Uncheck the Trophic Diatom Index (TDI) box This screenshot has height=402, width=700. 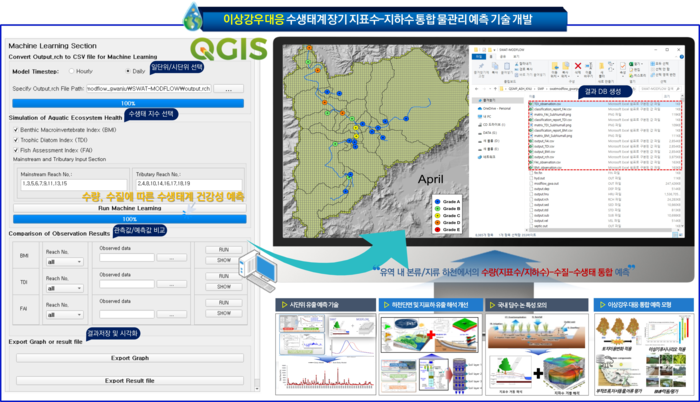tap(15, 140)
